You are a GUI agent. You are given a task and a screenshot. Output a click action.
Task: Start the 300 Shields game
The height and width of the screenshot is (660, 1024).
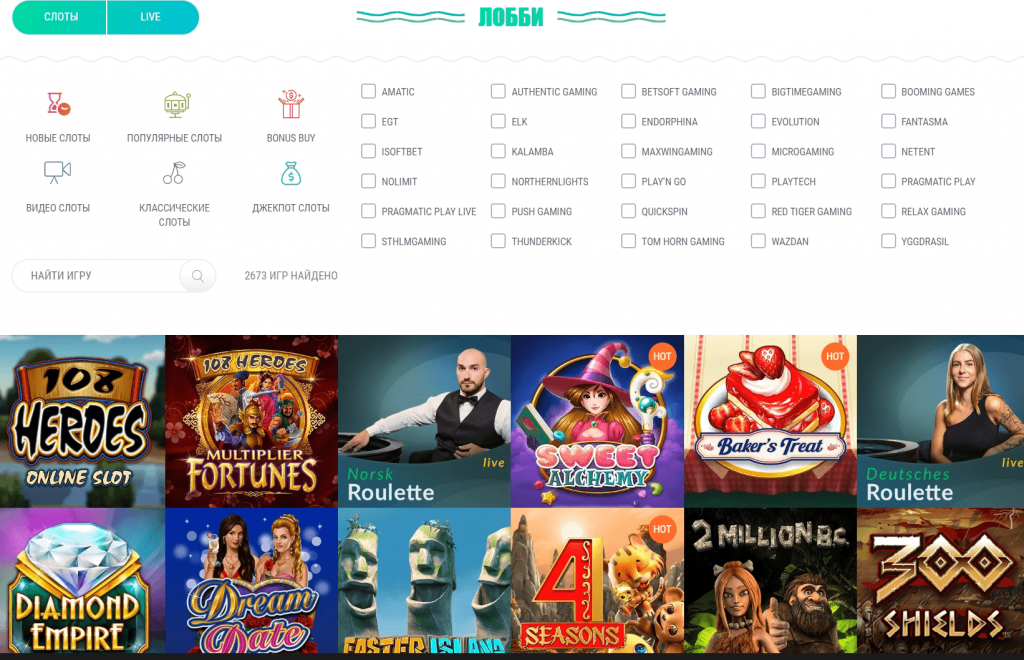[x=940, y=581]
